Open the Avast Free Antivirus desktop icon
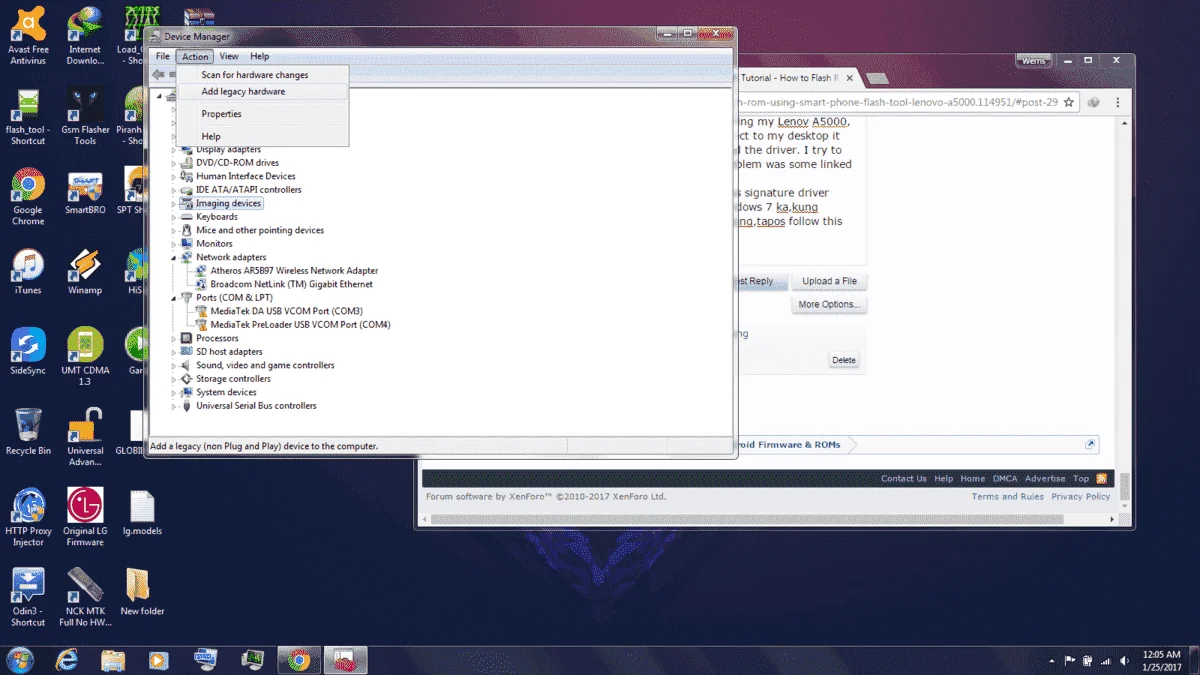The height and width of the screenshot is (675, 1200). 28,35
